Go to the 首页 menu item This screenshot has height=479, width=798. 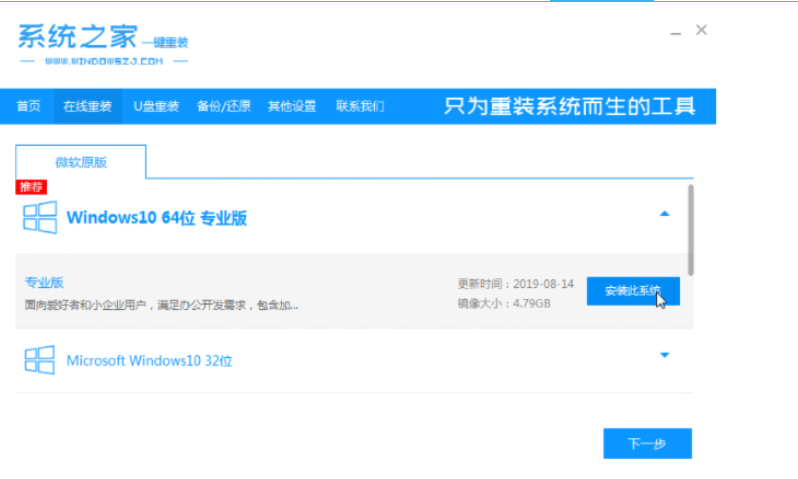(x=29, y=106)
